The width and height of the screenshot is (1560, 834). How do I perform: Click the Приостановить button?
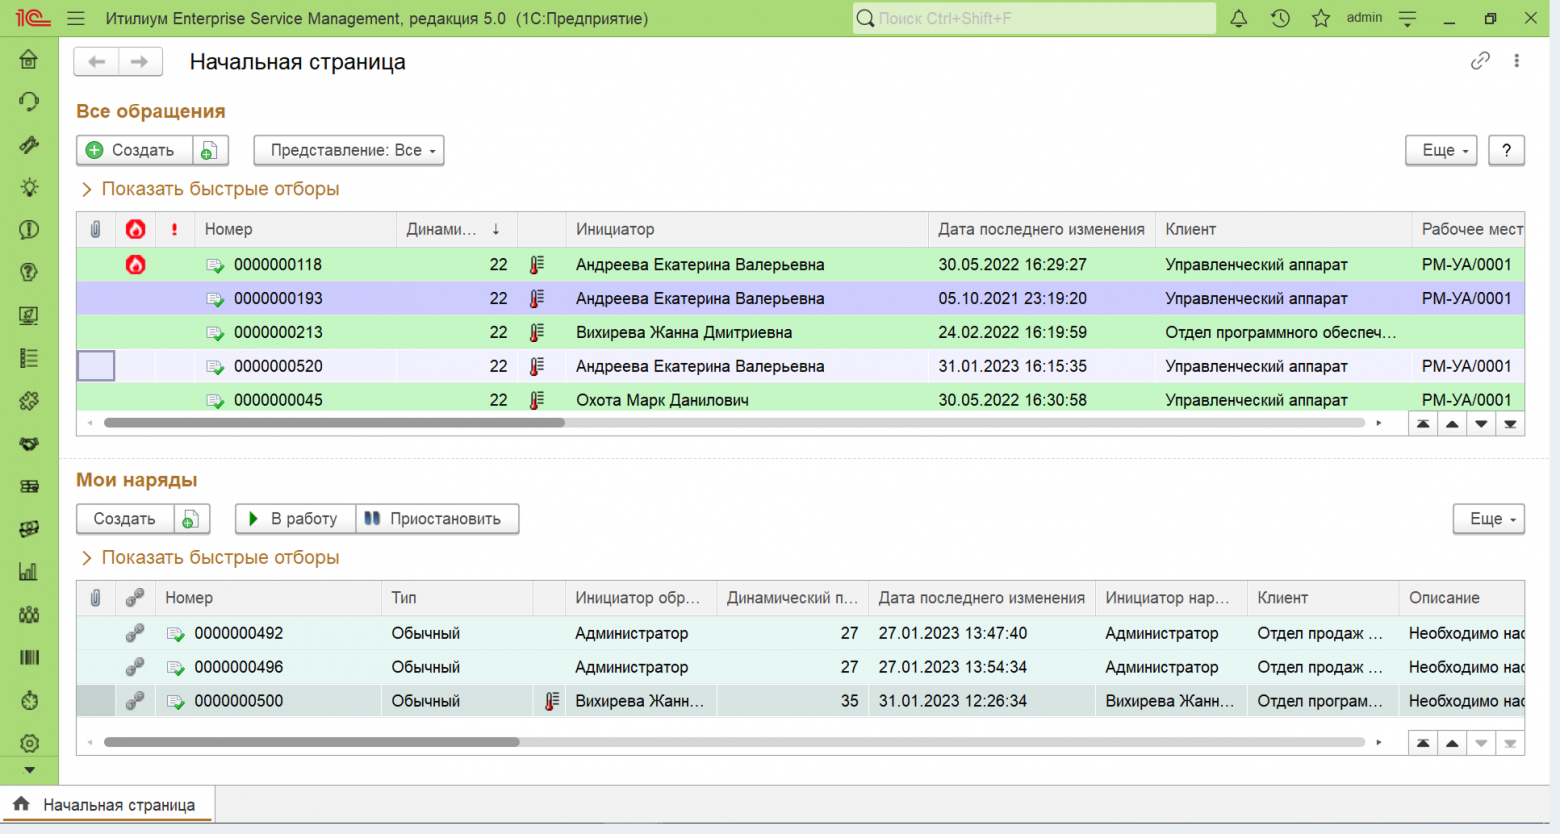pyautogui.click(x=437, y=519)
